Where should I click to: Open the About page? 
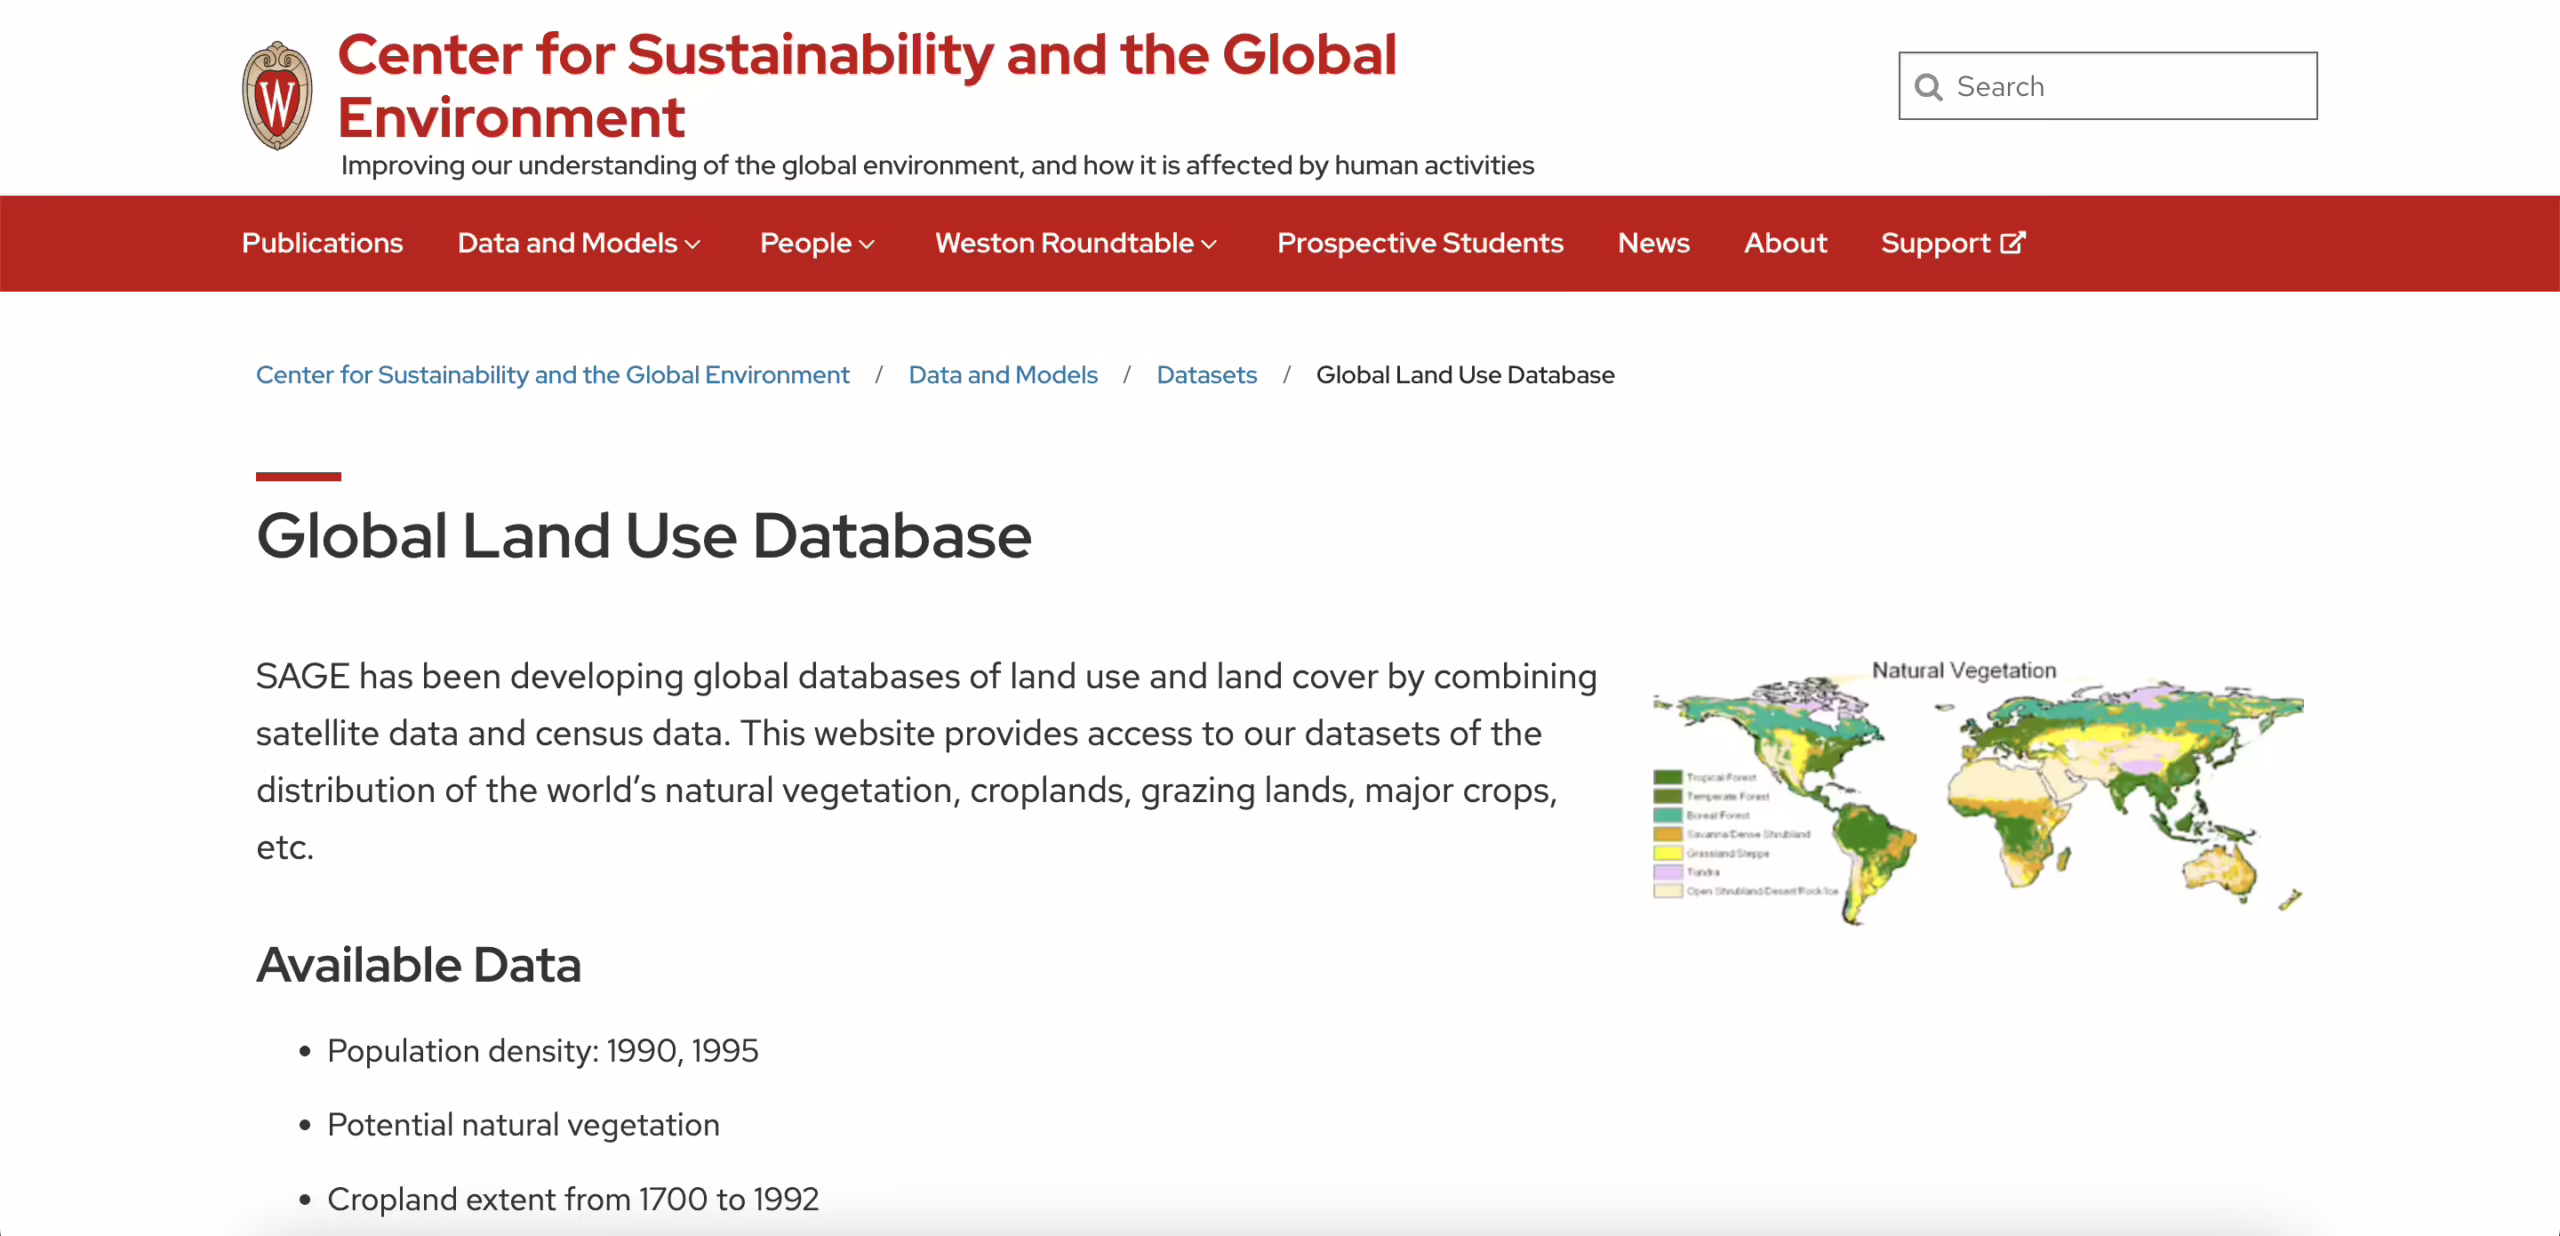[x=1784, y=242]
